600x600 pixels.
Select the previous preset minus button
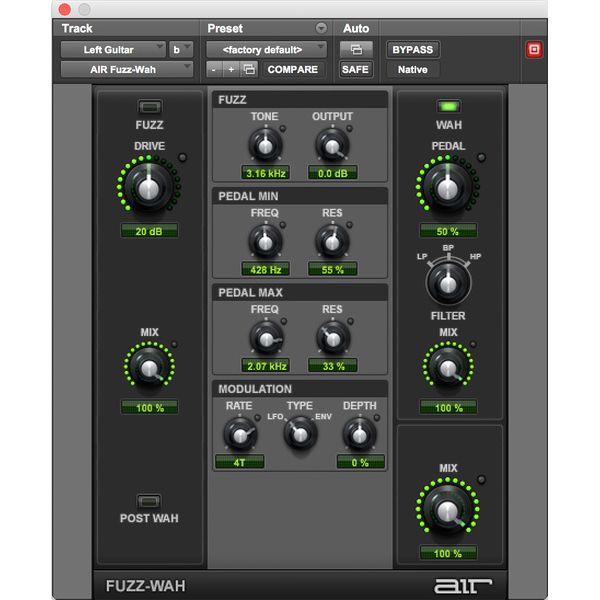pyautogui.click(x=214, y=70)
